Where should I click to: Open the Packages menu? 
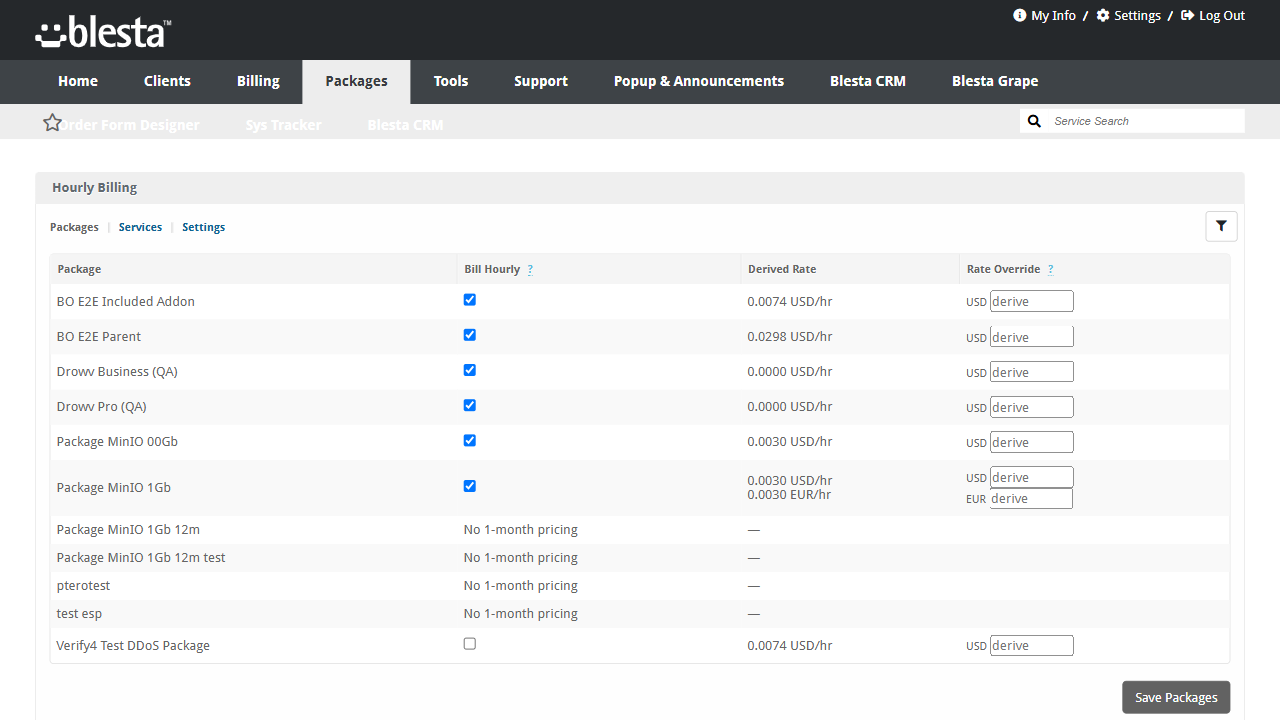pyautogui.click(x=356, y=81)
